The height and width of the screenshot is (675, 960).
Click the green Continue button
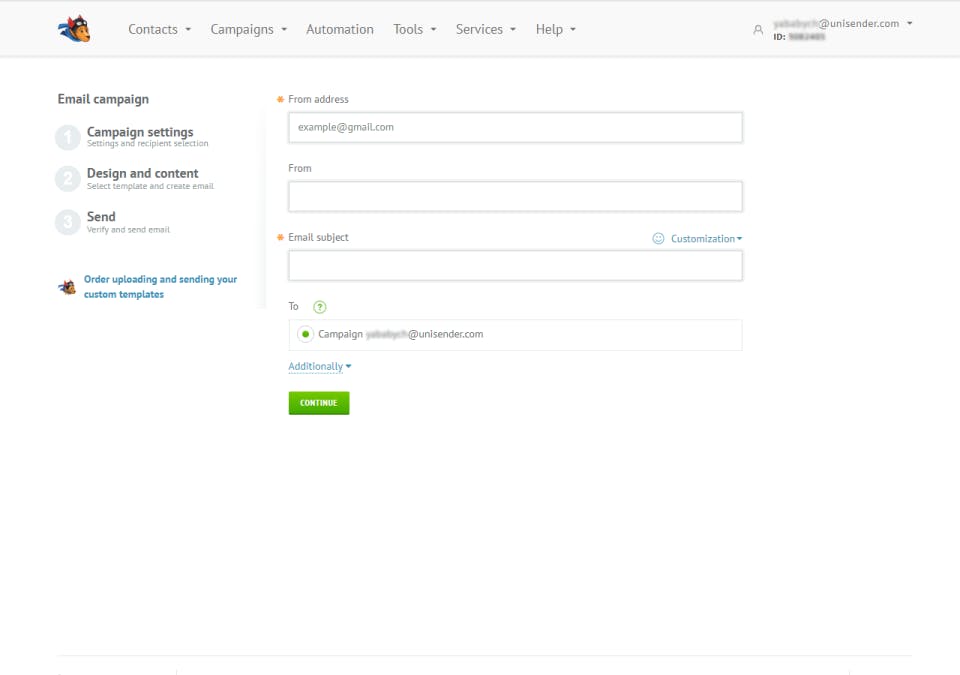(319, 403)
